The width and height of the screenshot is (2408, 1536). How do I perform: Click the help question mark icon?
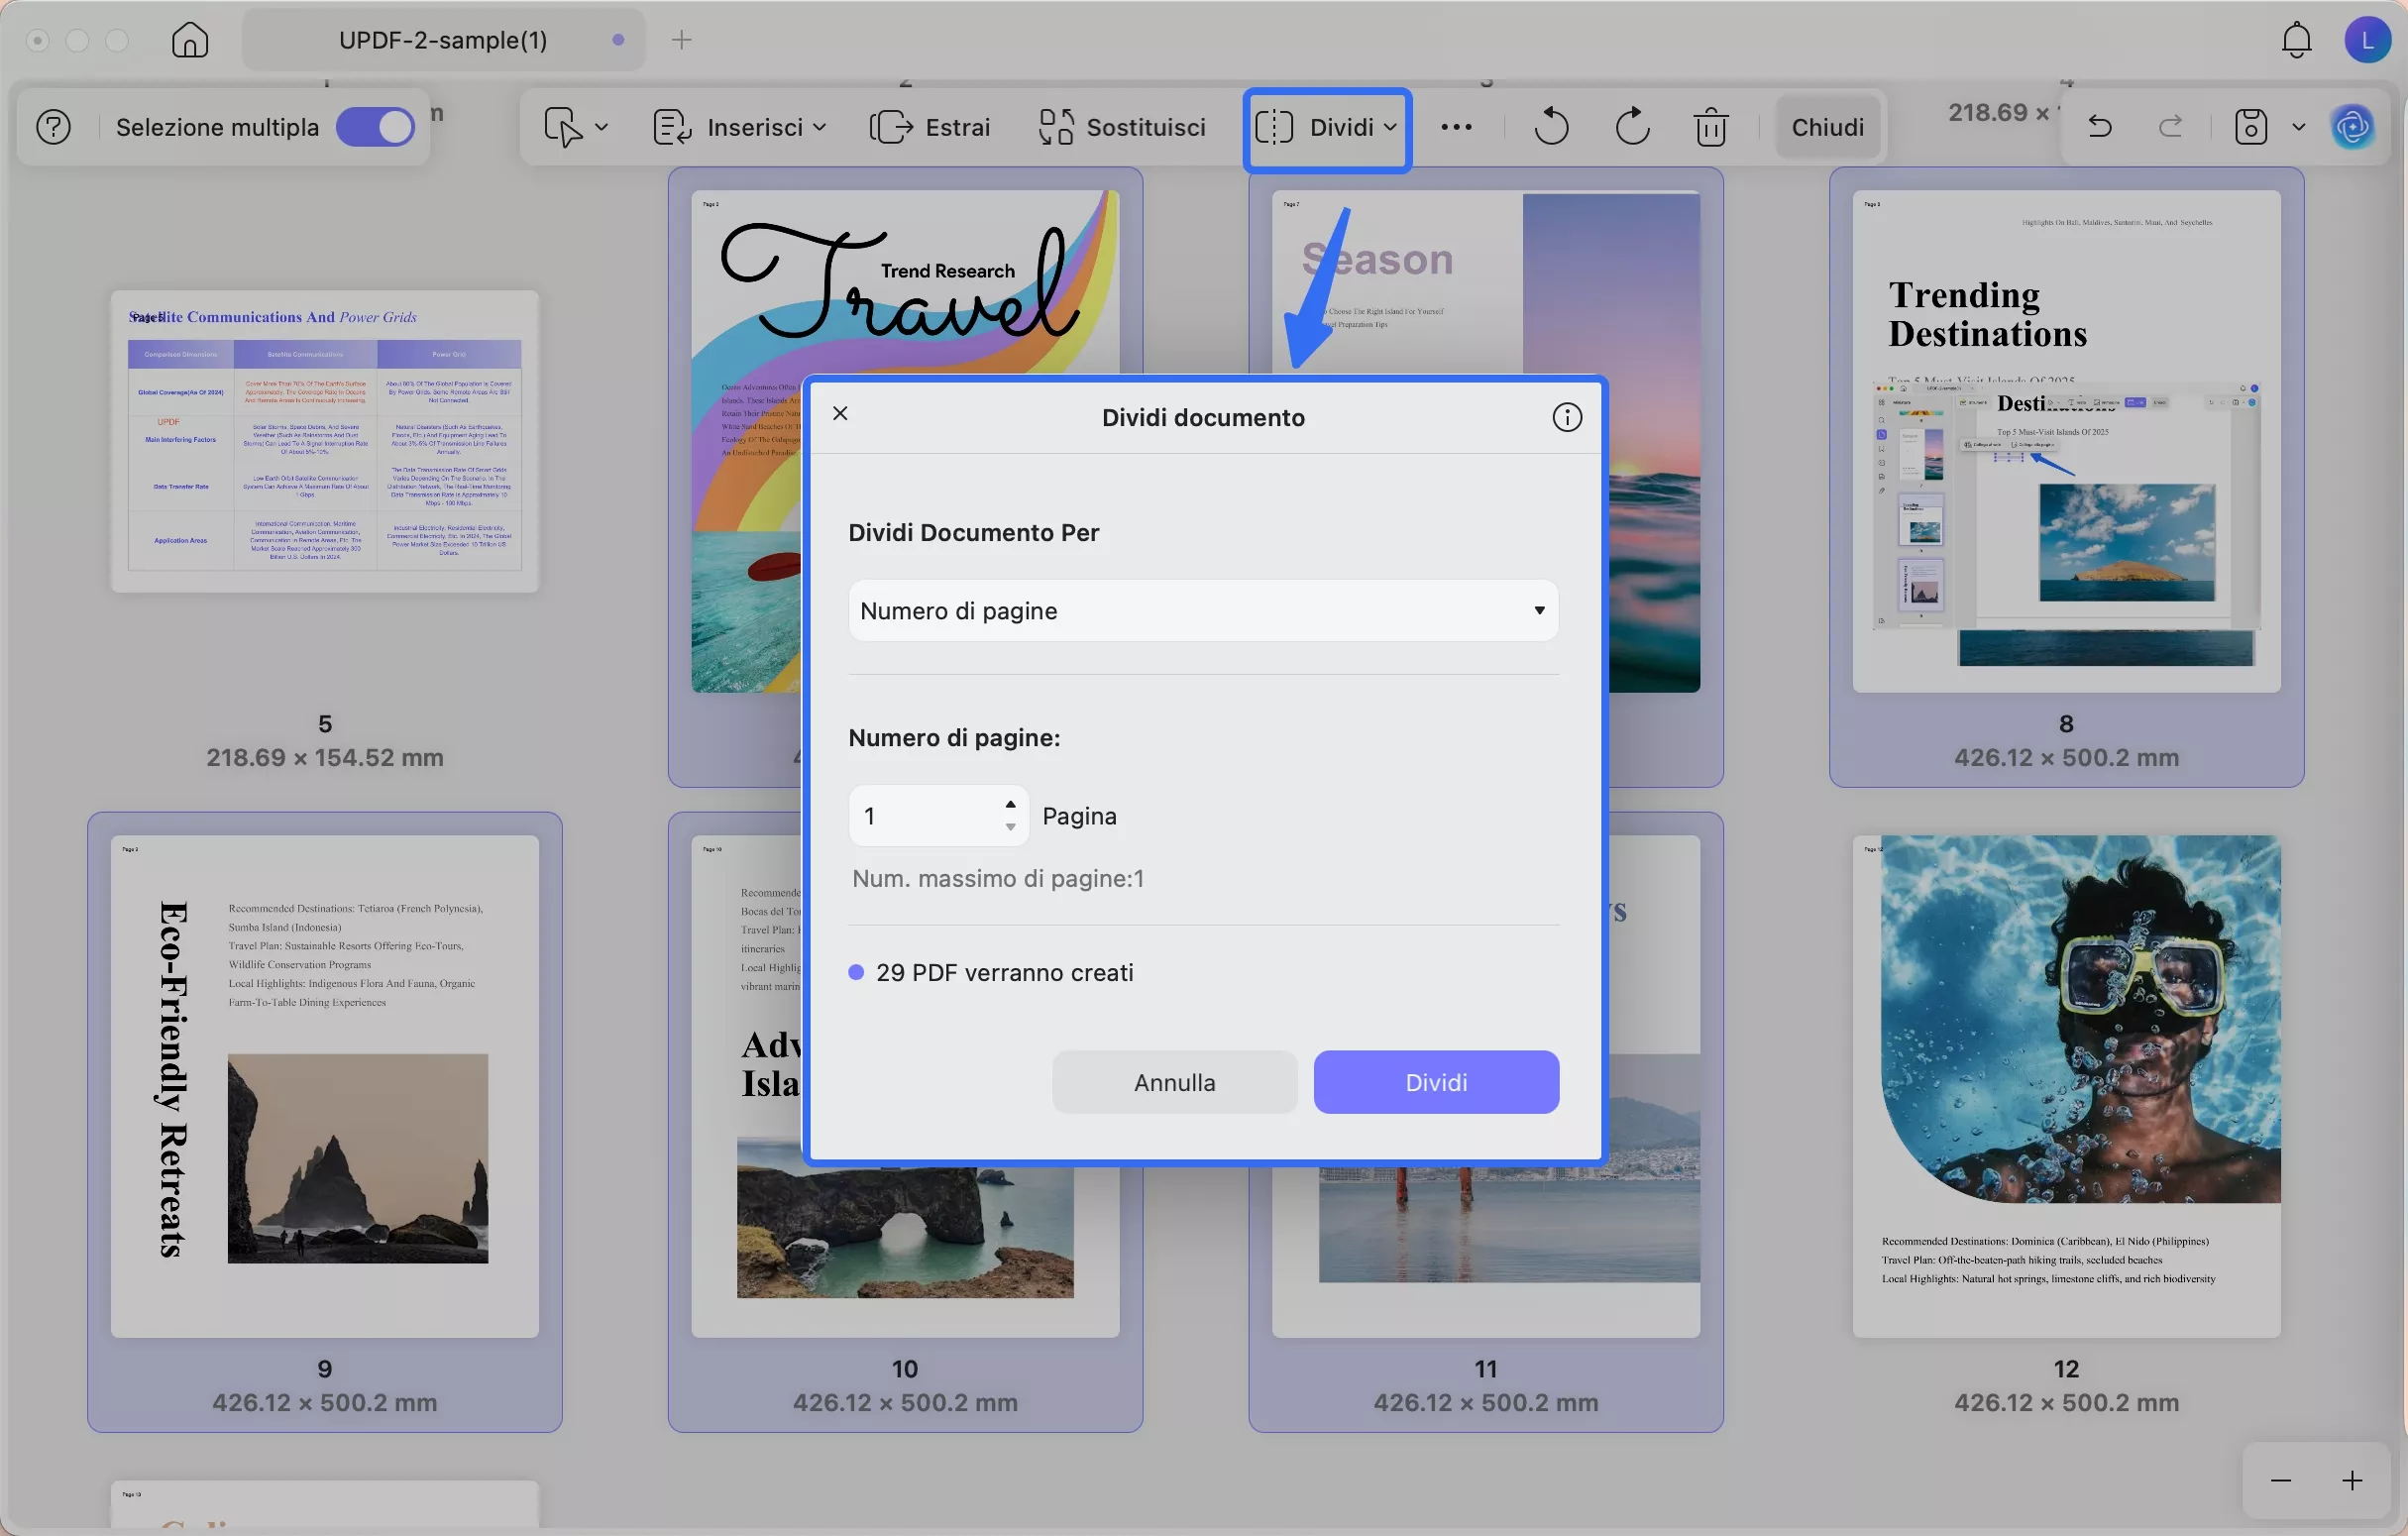53,127
